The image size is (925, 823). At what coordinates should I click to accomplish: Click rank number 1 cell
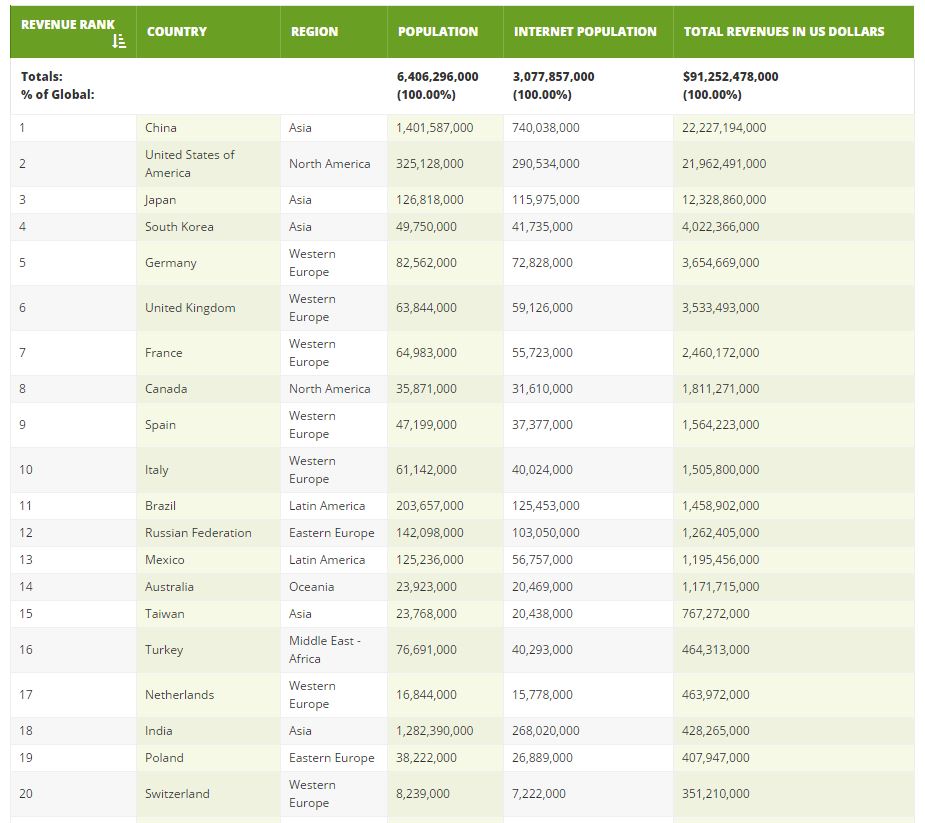click(x=73, y=128)
